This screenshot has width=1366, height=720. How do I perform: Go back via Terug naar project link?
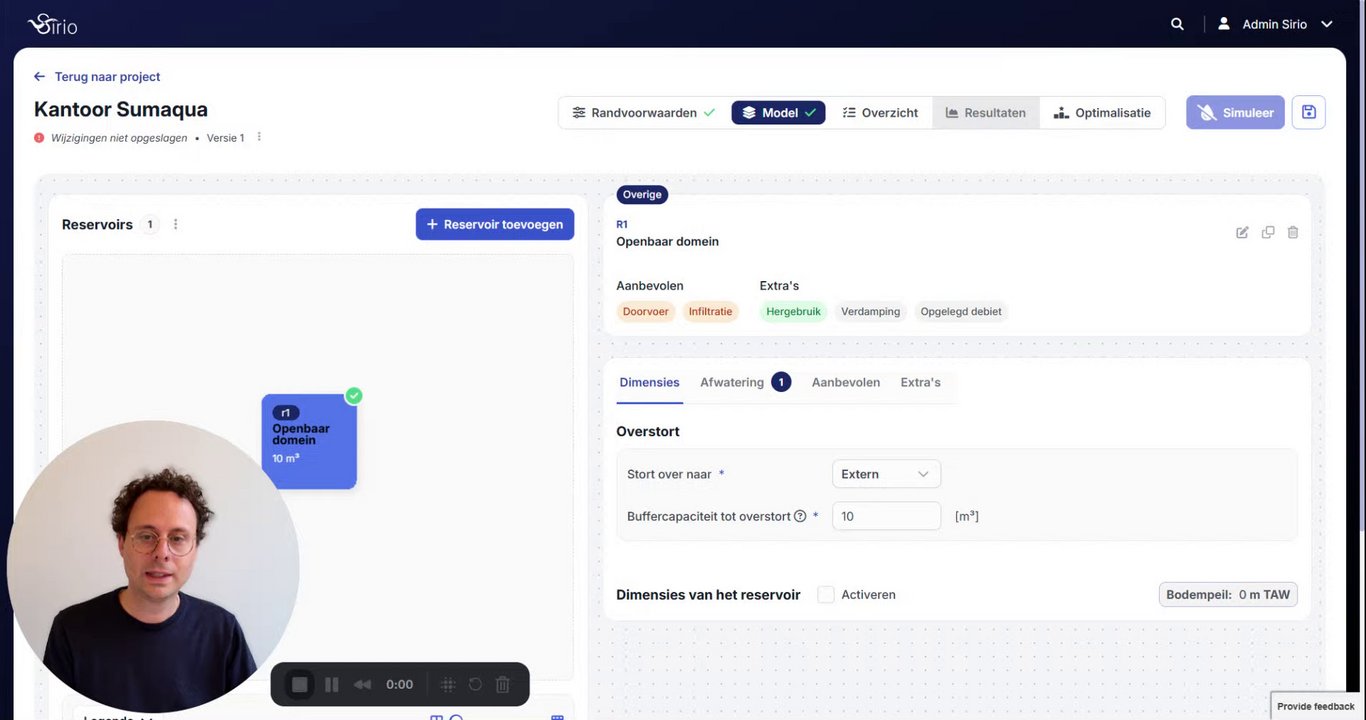click(97, 76)
